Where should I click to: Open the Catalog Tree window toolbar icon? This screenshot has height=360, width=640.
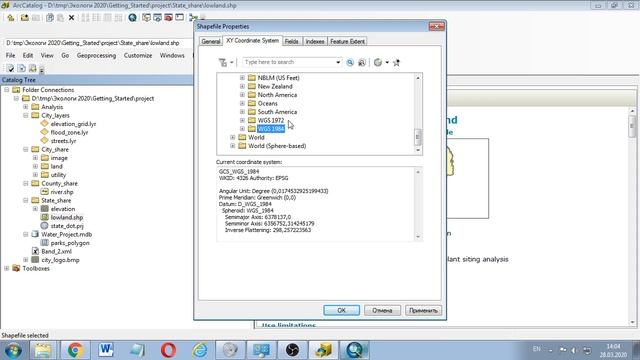(147, 18)
